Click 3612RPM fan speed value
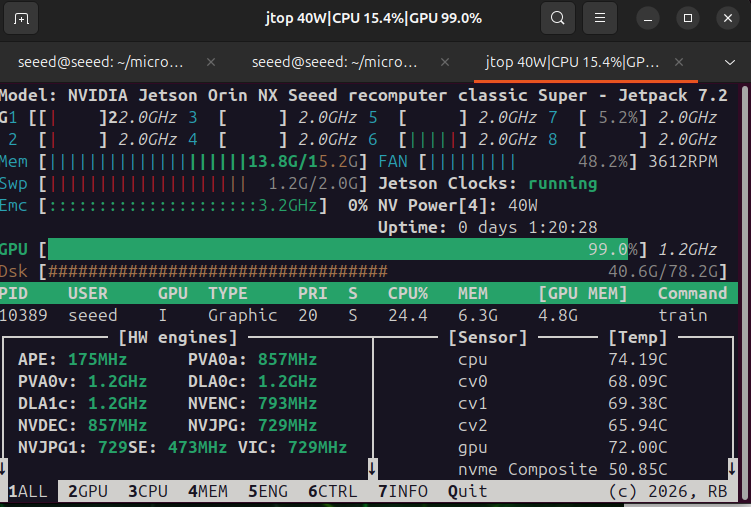This screenshot has height=507, width=751. (x=683, y=162)
